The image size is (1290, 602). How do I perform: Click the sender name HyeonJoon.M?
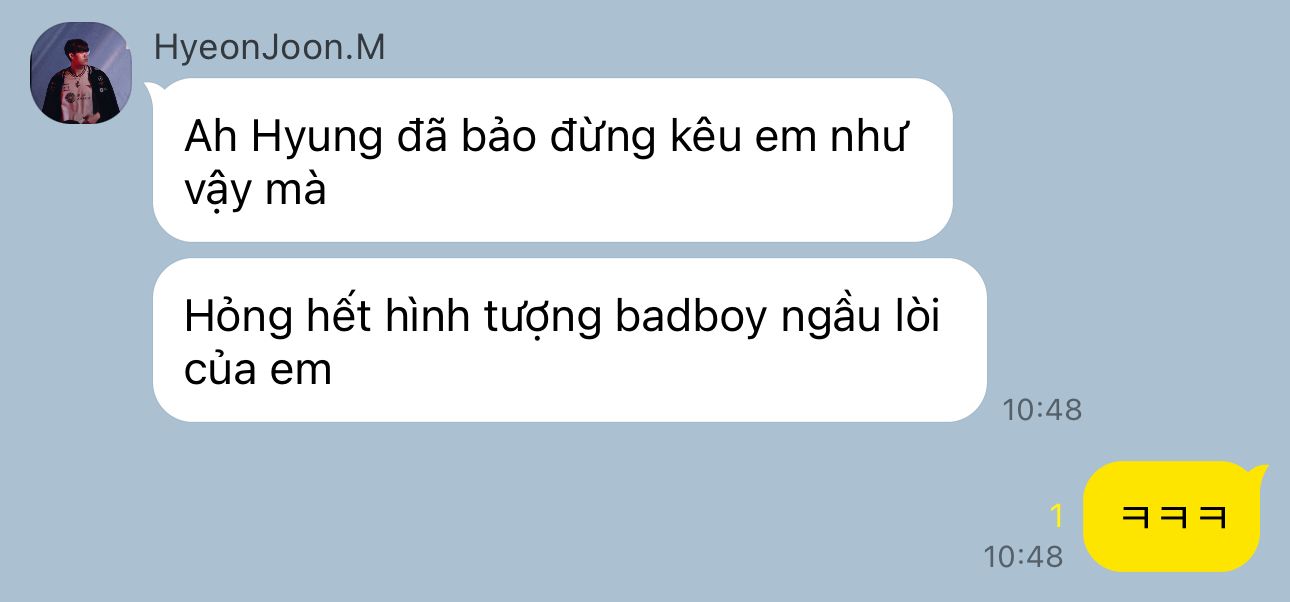269,48
